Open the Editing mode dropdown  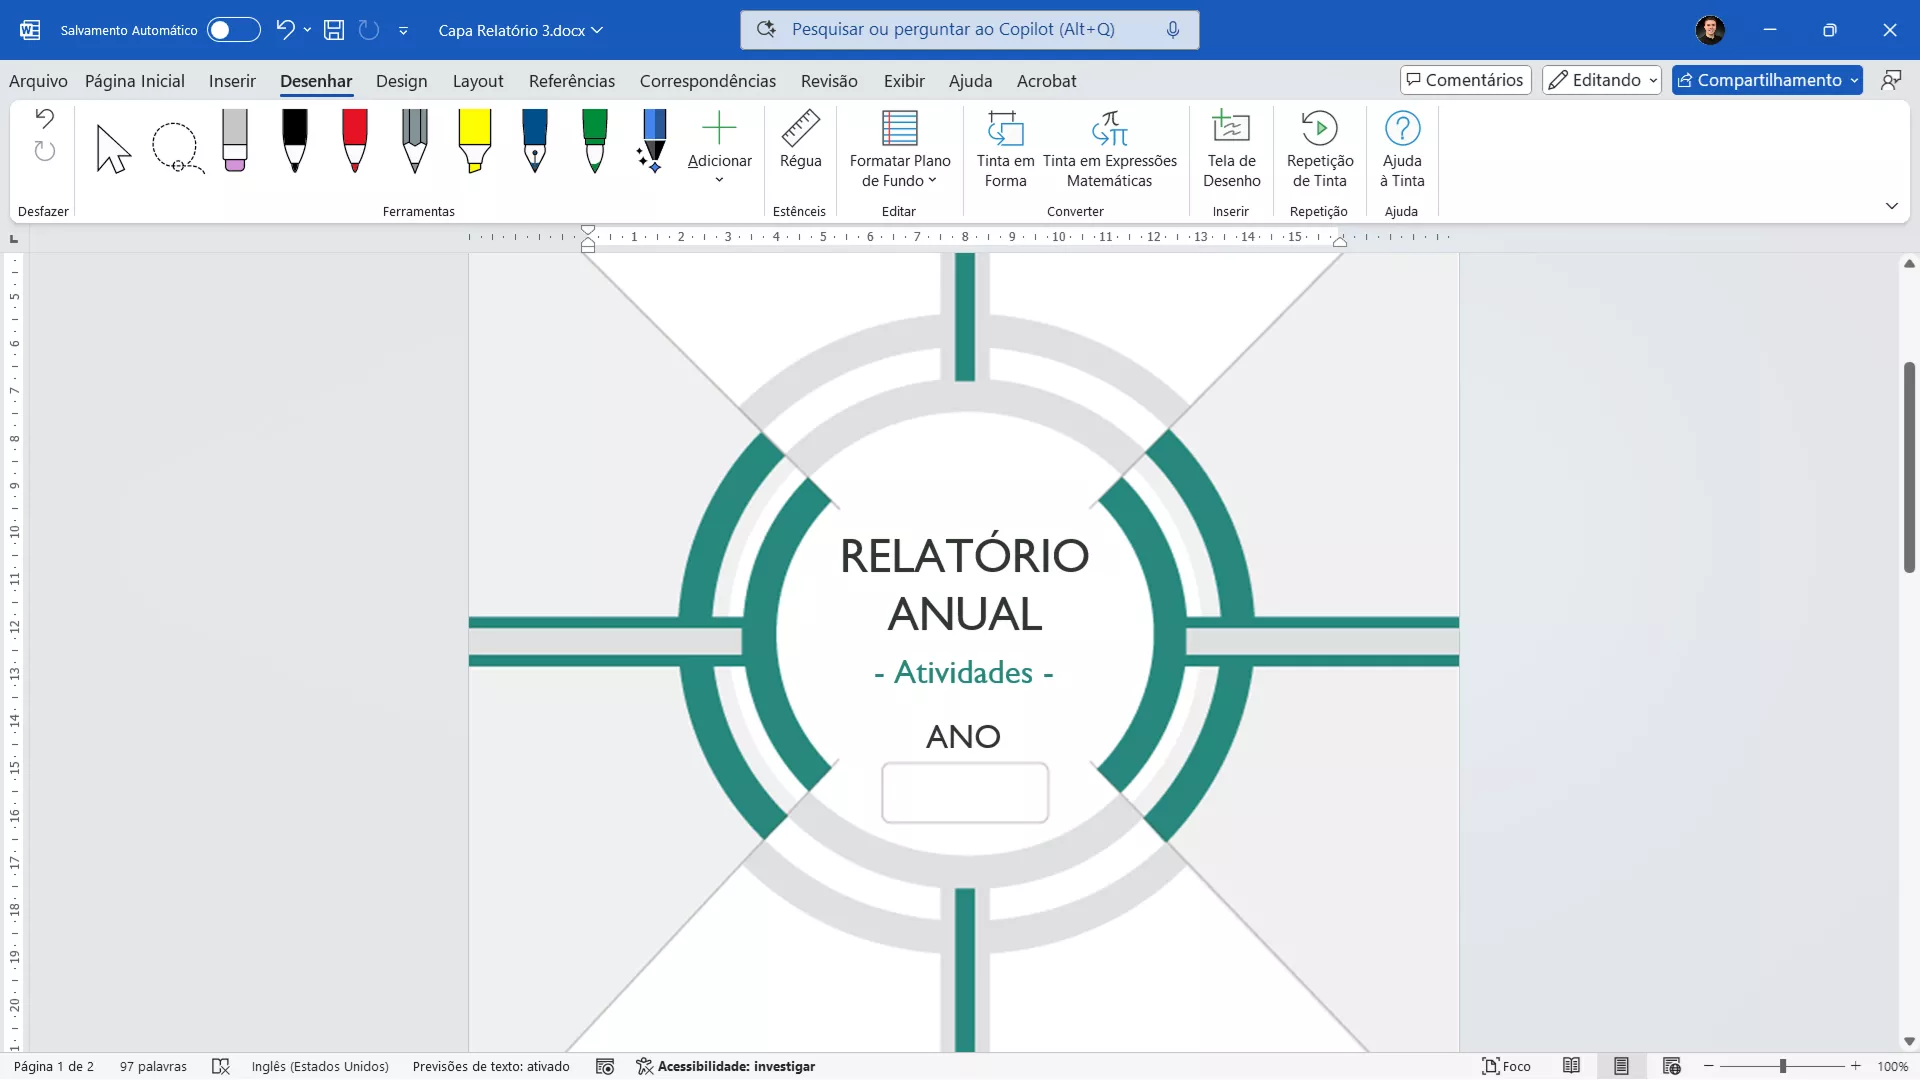[1601, 80]
